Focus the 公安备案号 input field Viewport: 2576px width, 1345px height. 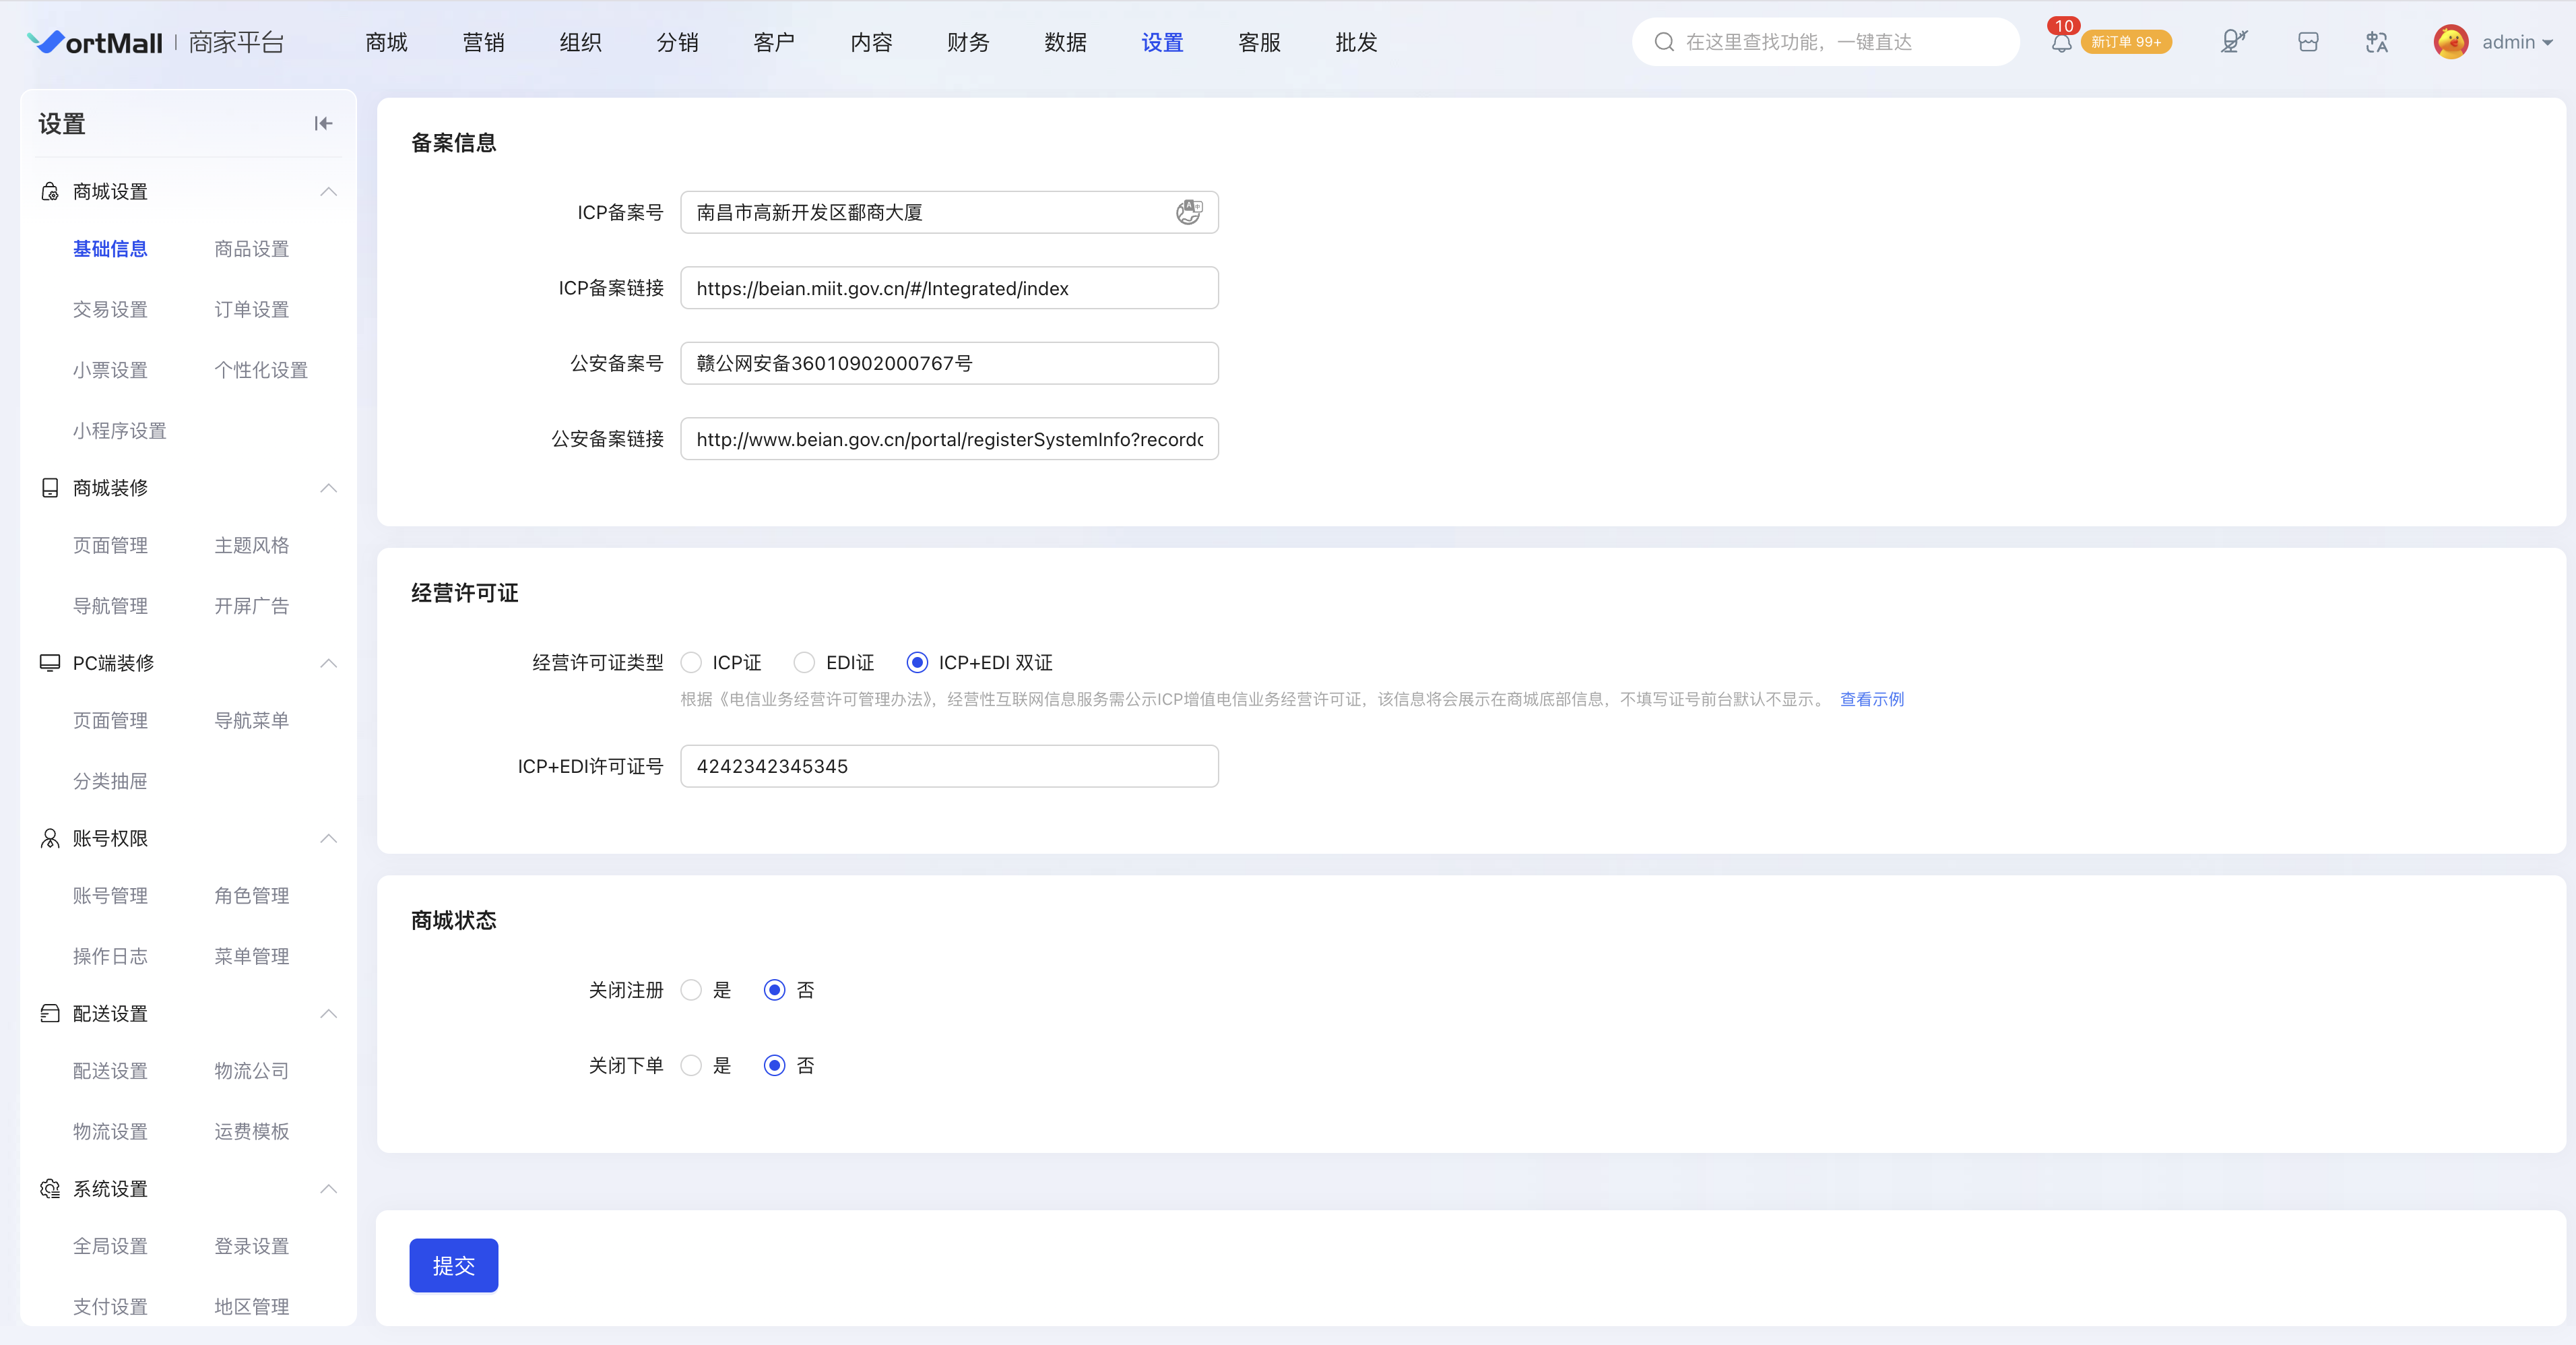coord(949,363)
